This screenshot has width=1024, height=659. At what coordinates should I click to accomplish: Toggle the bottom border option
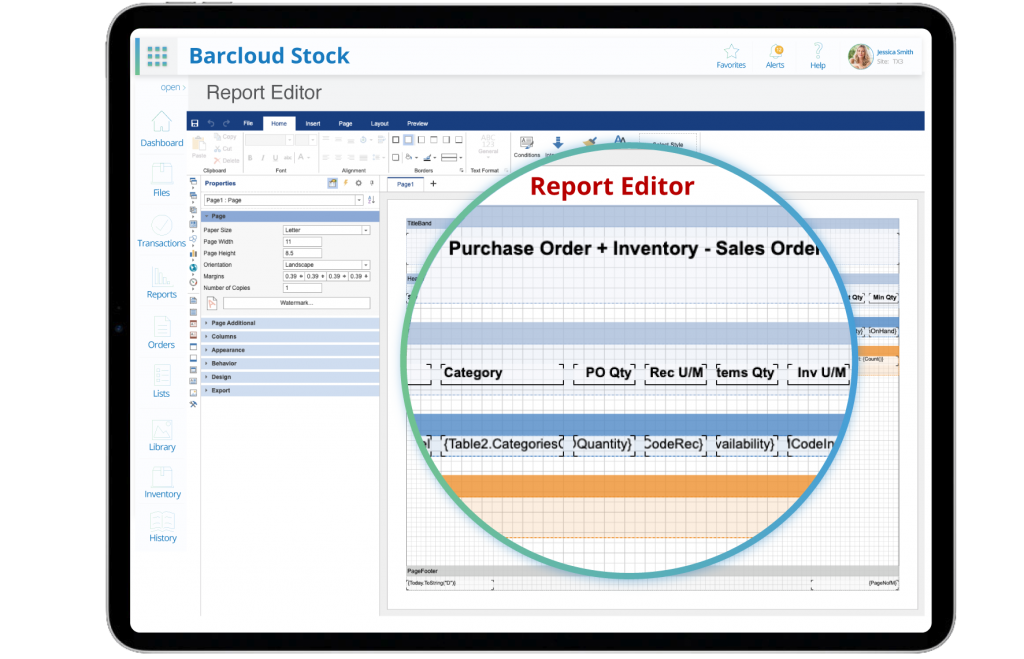click(x=459, y=140)
